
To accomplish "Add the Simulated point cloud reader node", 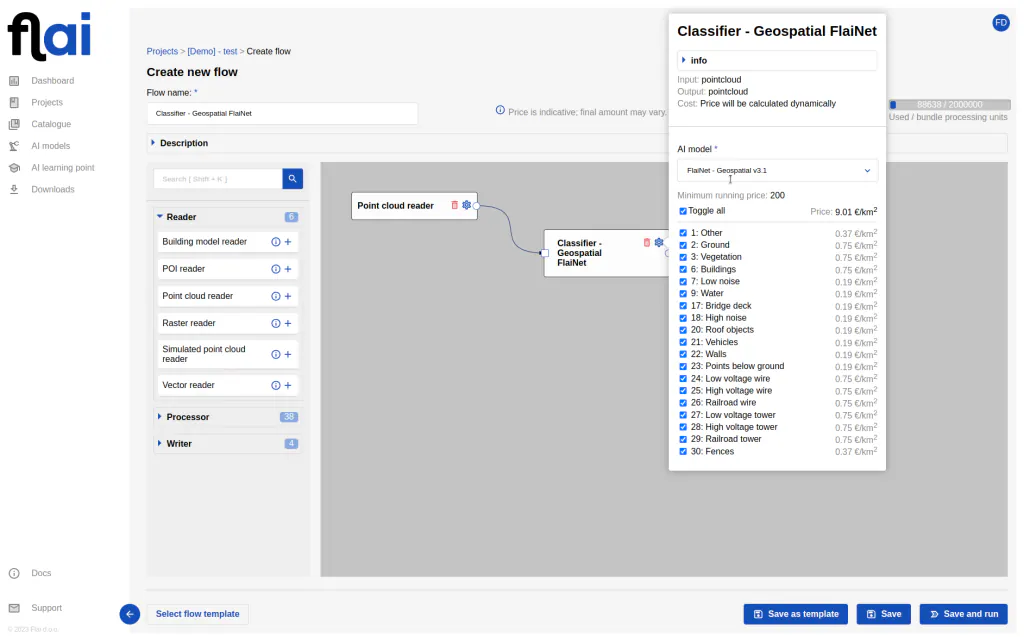I will point(288,354).
